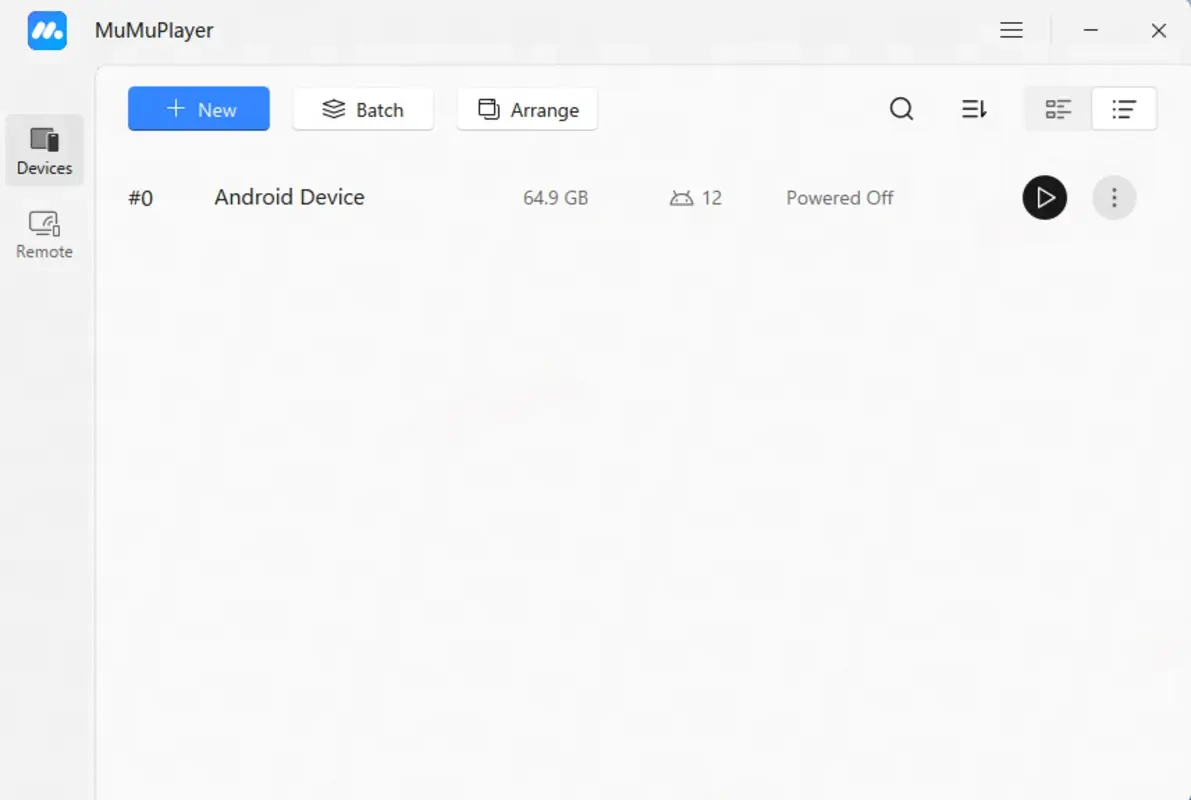Click the MuMuPlayer logo icon
Screen dimensions: 1191x800
(45, 30)
